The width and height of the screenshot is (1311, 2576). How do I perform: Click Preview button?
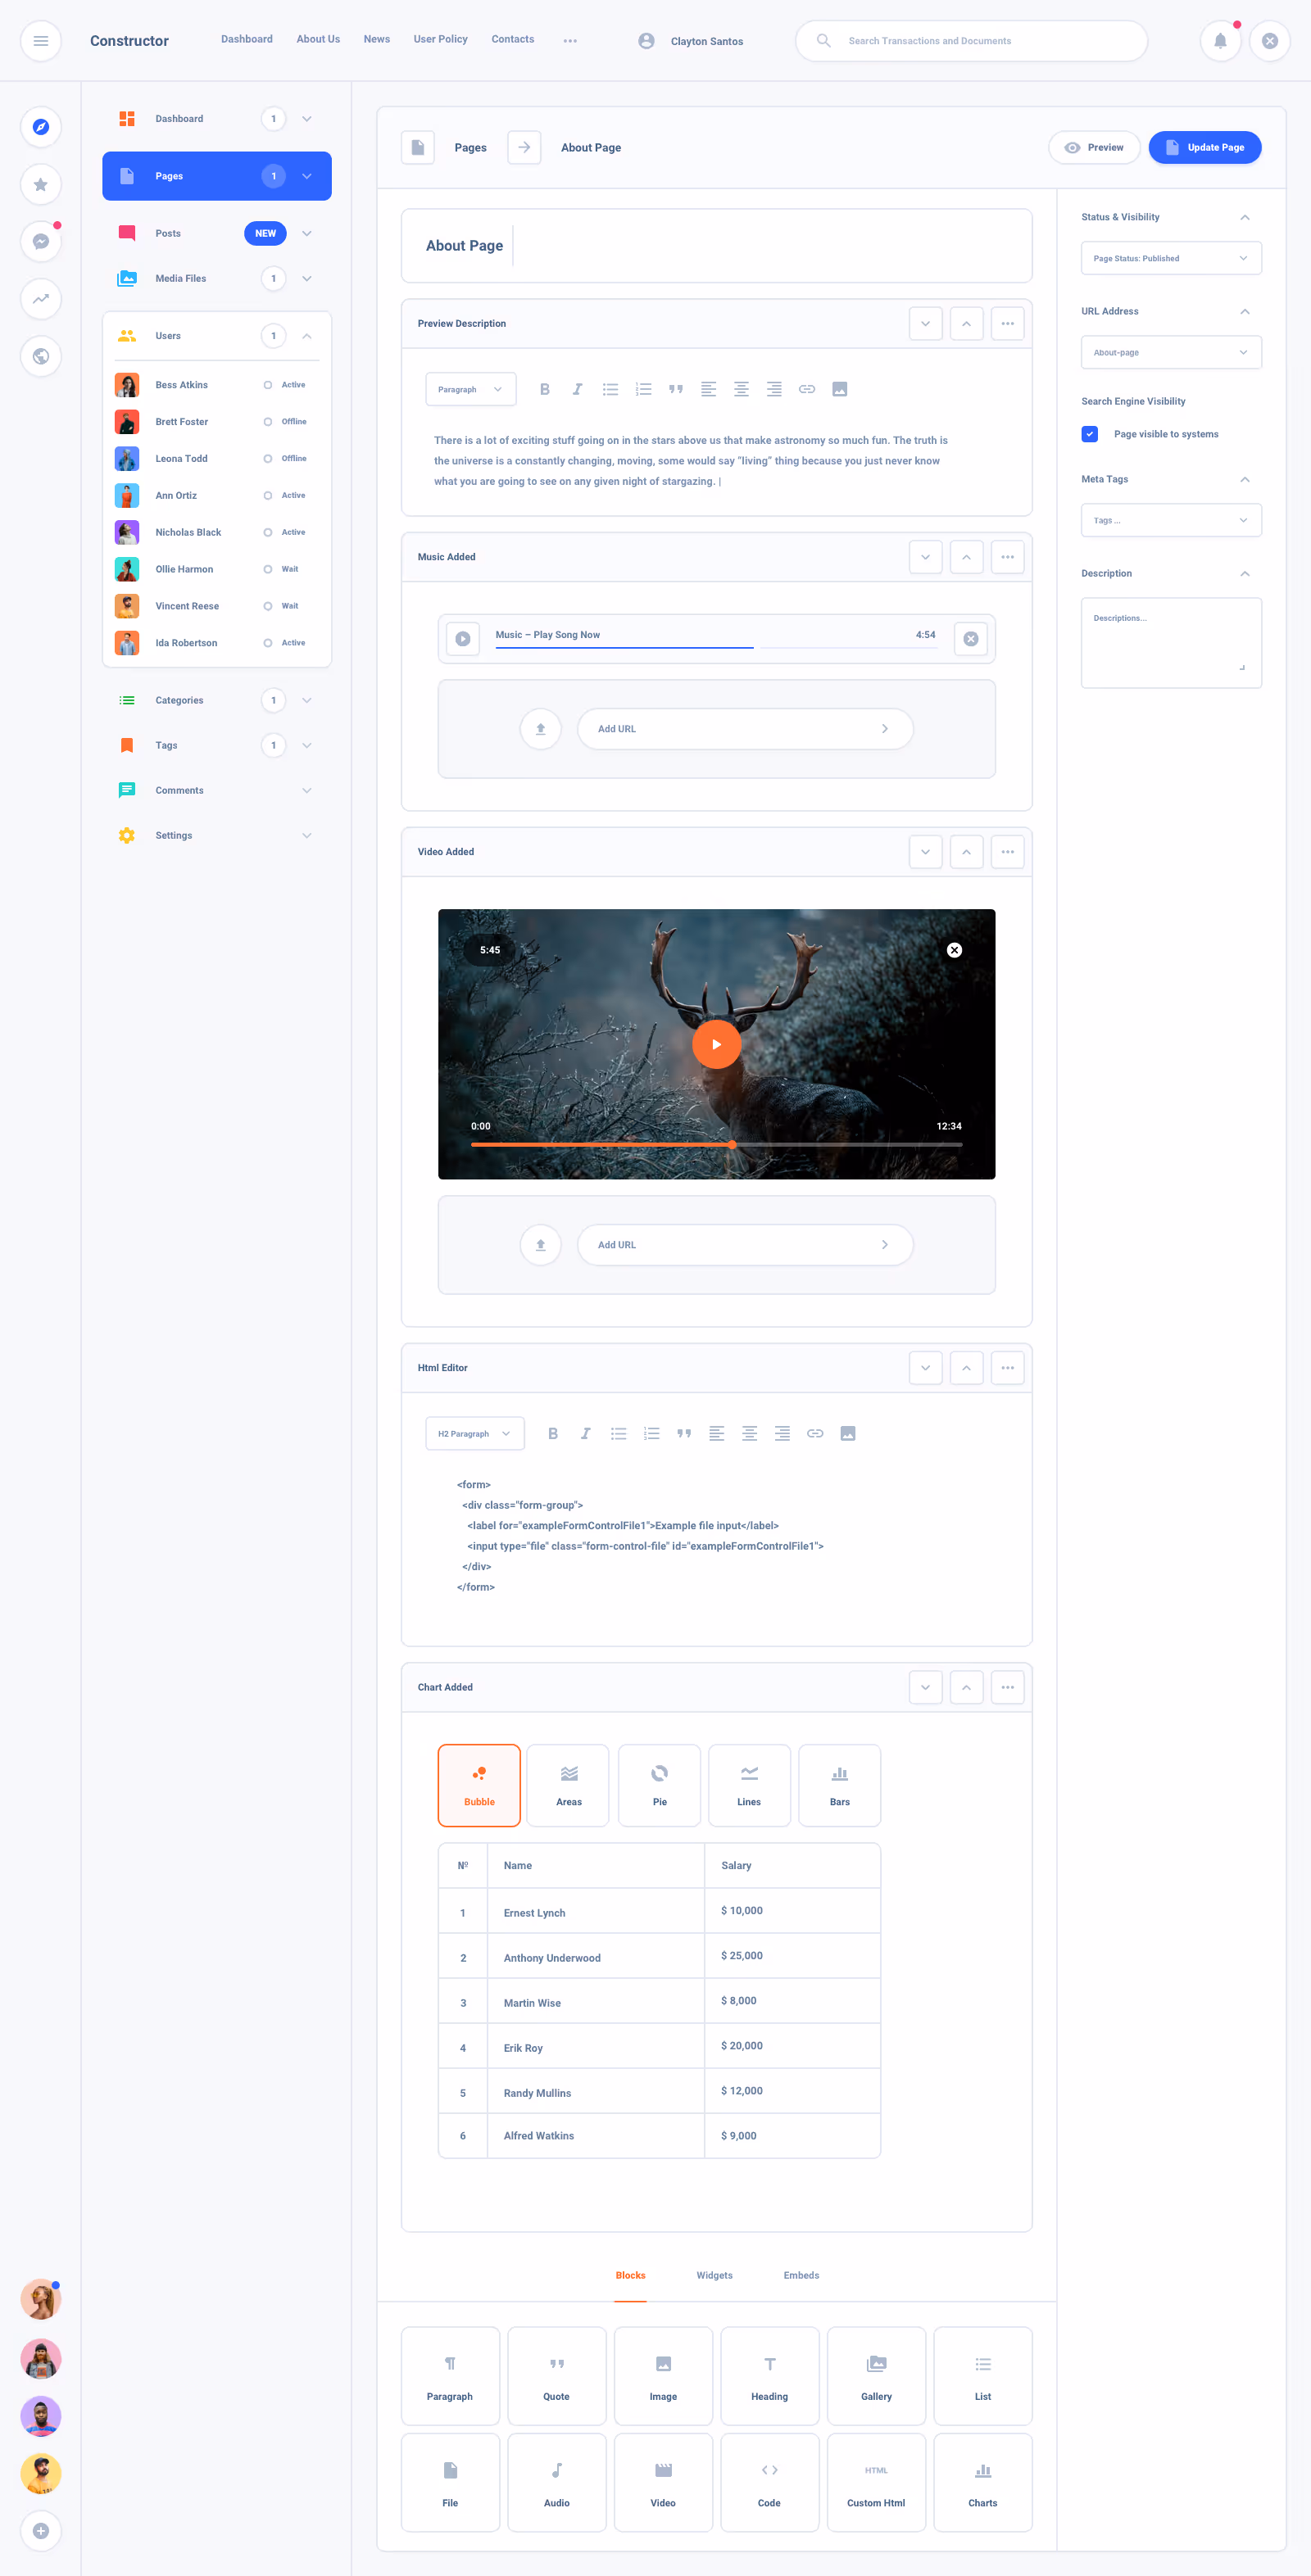(x=1094, y=147)
